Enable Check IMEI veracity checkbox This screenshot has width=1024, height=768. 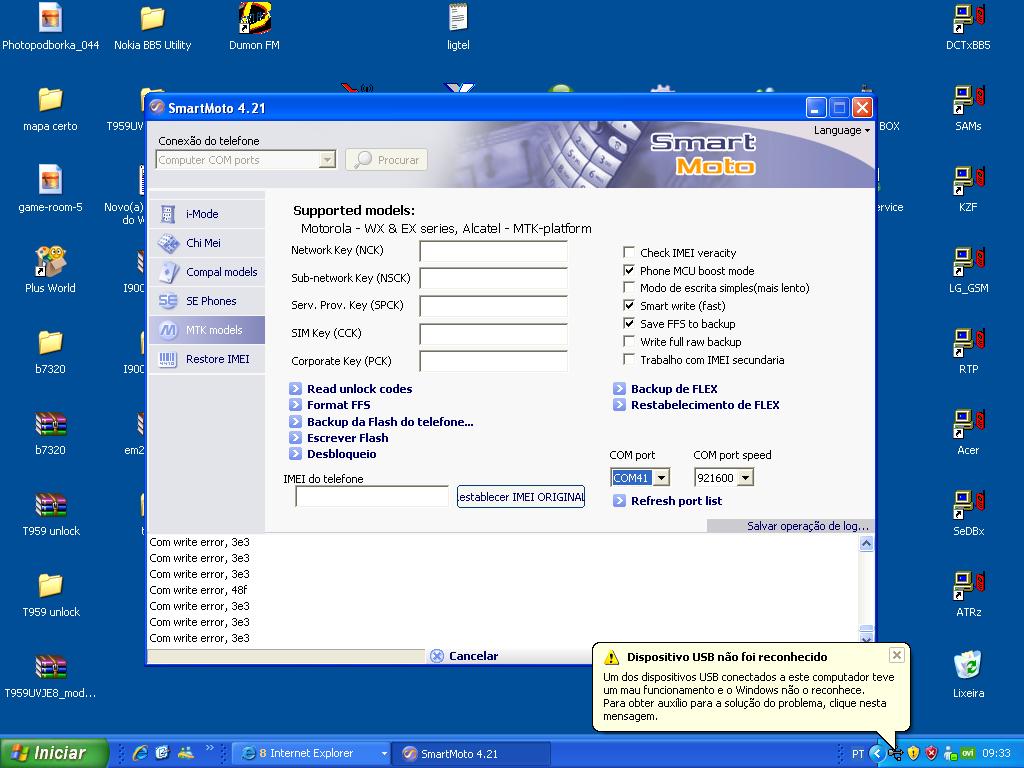tap(629, 252)
